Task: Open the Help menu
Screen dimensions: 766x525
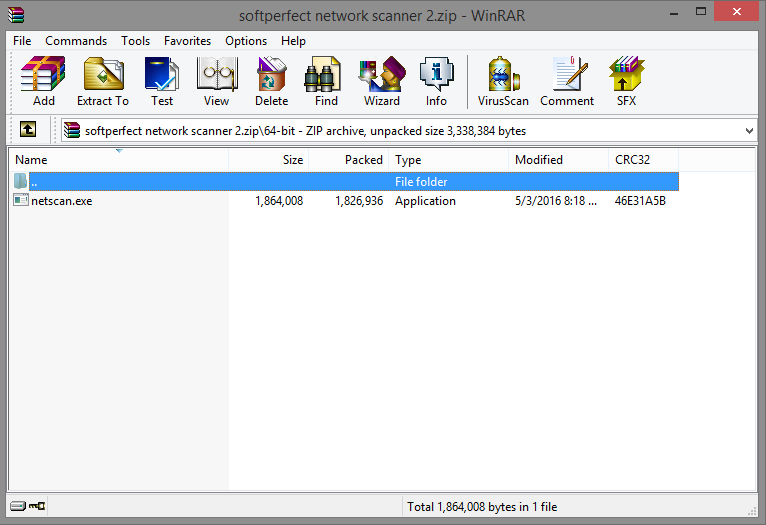Action: pyautogui.click(x=293, y=41)
